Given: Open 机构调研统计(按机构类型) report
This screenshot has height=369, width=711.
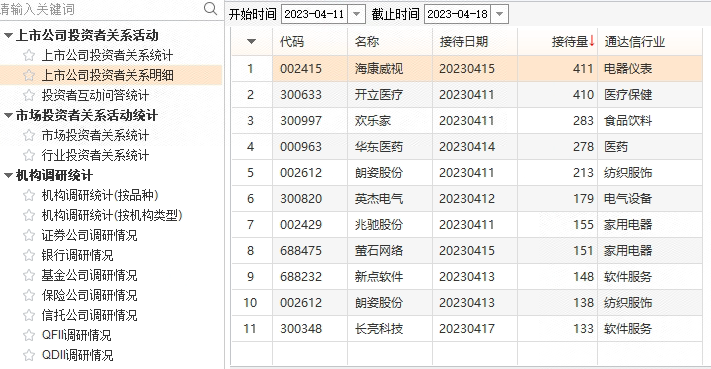Looking at the screenshot, I should click(x=112, y=215).
